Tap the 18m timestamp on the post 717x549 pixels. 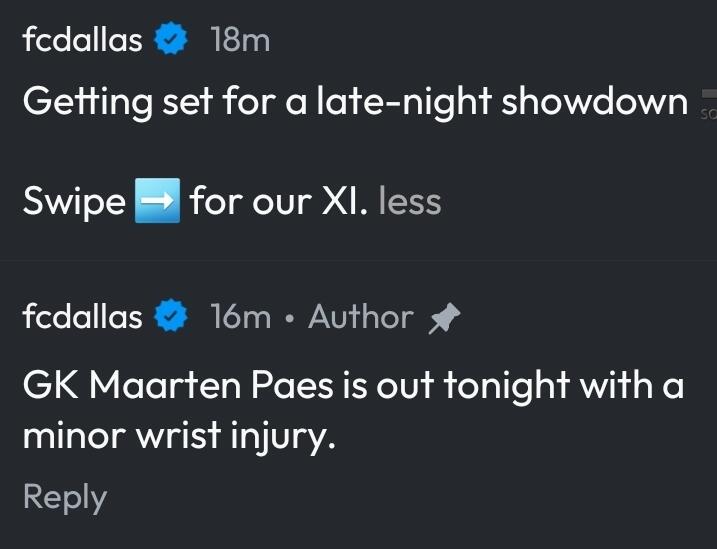240,41
